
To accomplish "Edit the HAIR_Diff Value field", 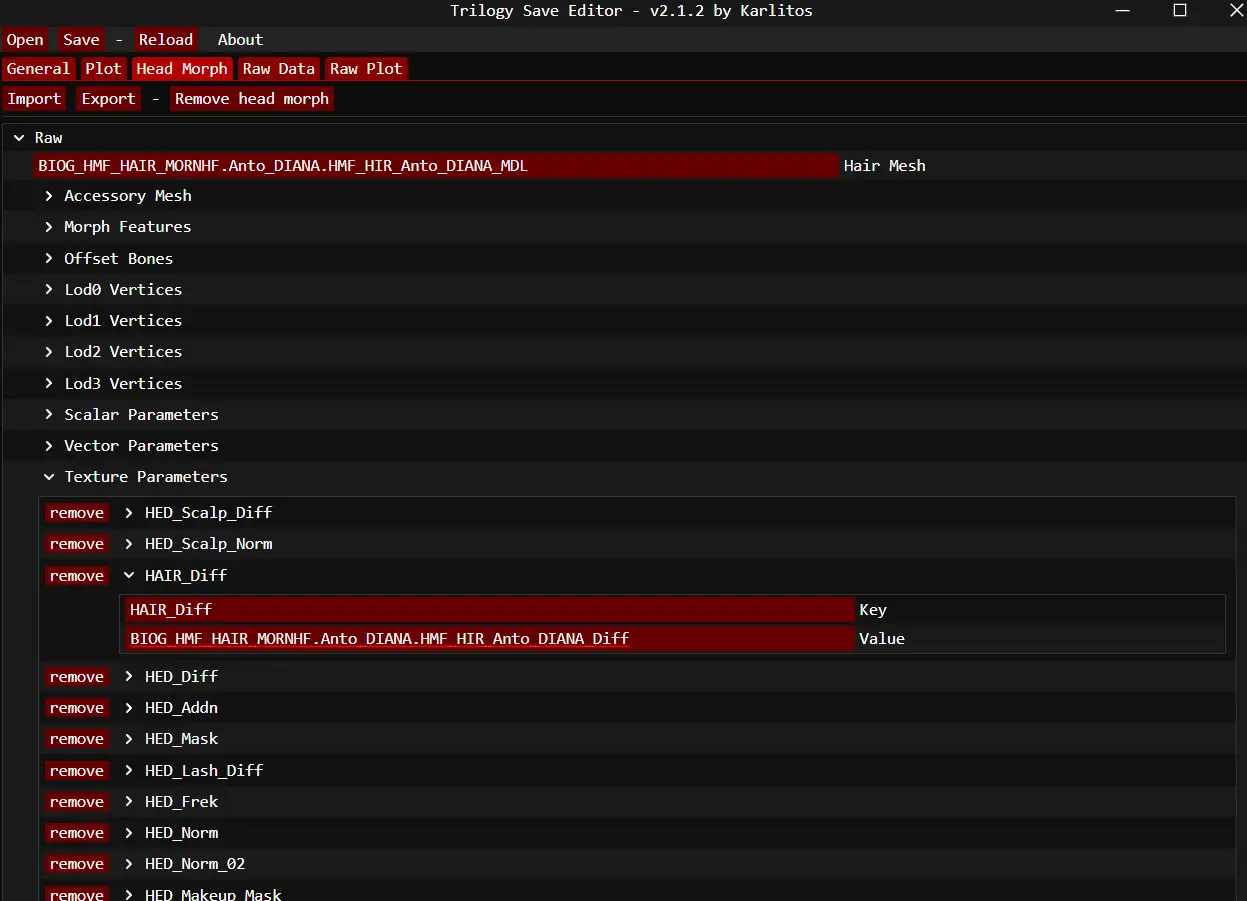I will (x=490, y=639).
